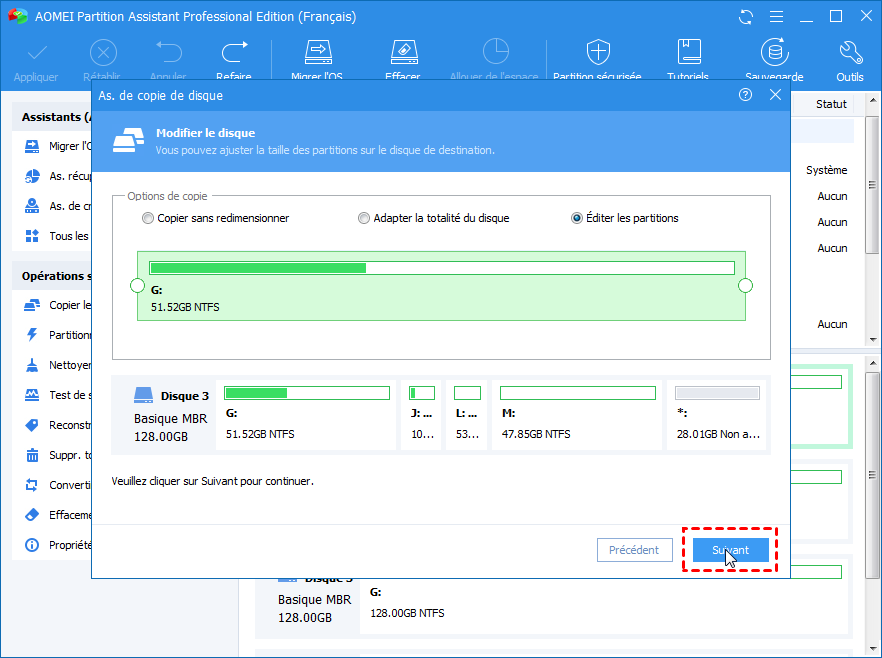This screenshot has height=658, width=882.
Task: Select the M: 47.85GB NTFS partition
Action: click(x=577, y=414)
